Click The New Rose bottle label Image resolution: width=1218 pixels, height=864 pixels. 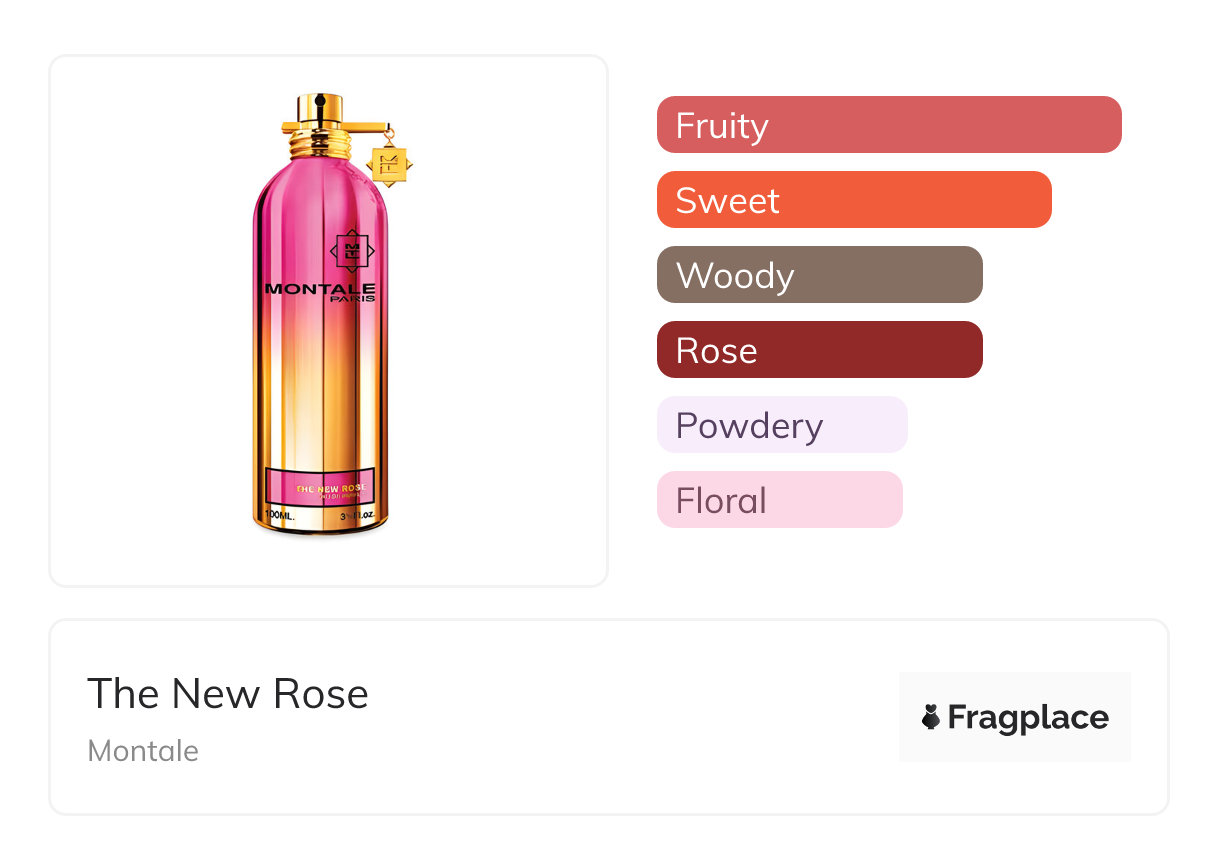point(319,486)
